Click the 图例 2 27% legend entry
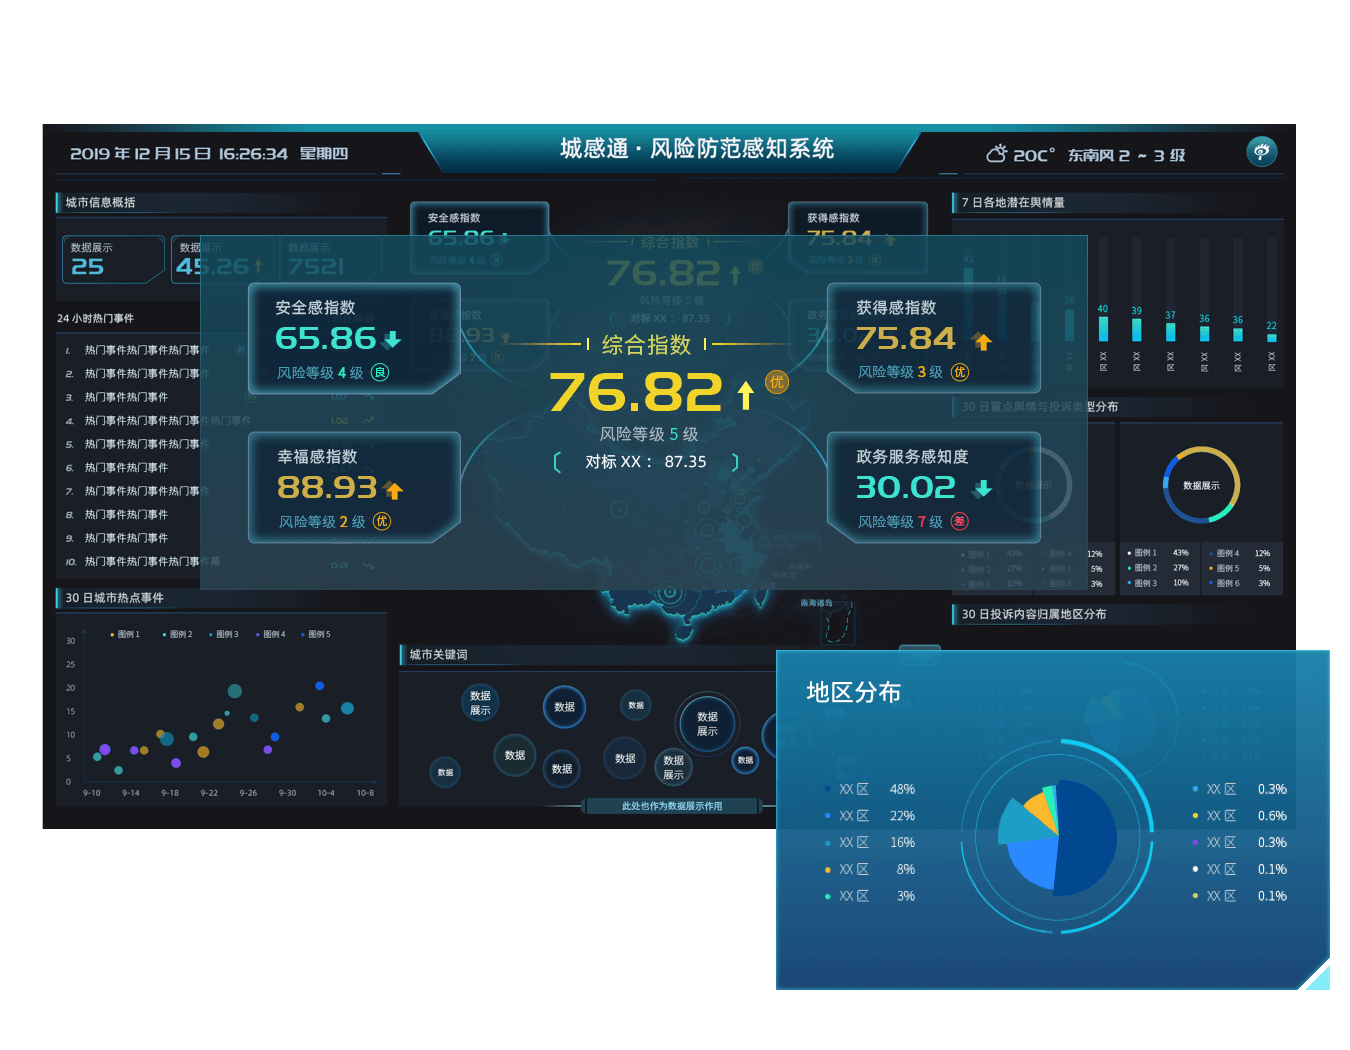The image size is (1350, 1050). point(1158,568)
